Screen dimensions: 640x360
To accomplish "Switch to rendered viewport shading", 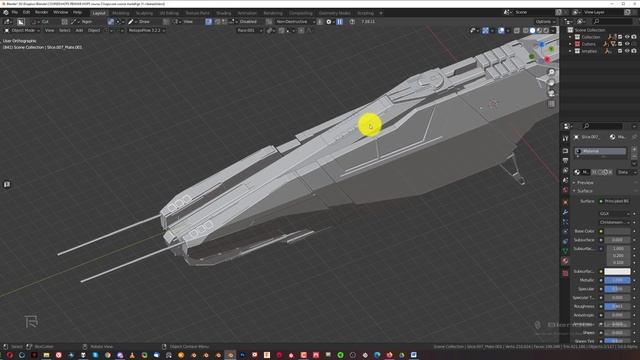I will [547, 30].
